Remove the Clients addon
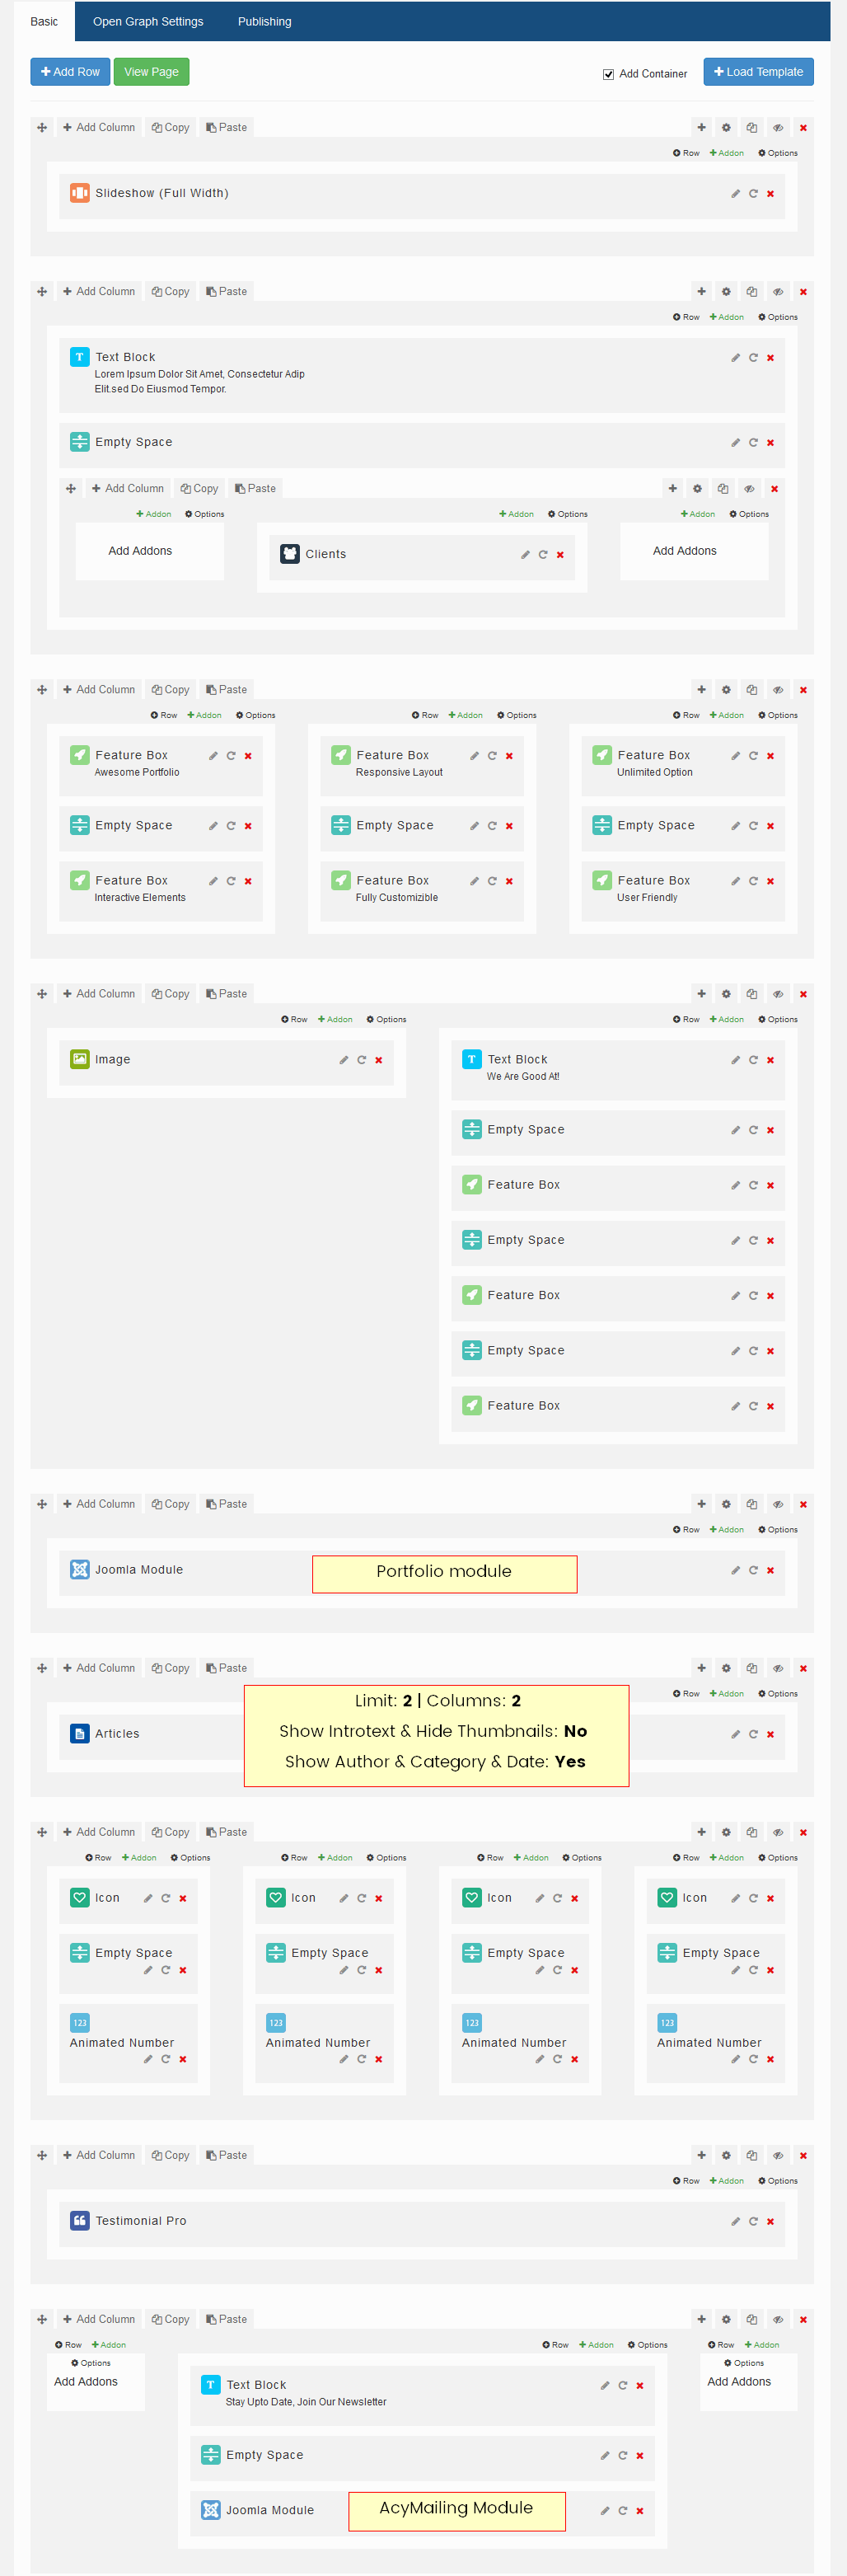This screenshot has height=2576, width=847. [x=560, y=555]
